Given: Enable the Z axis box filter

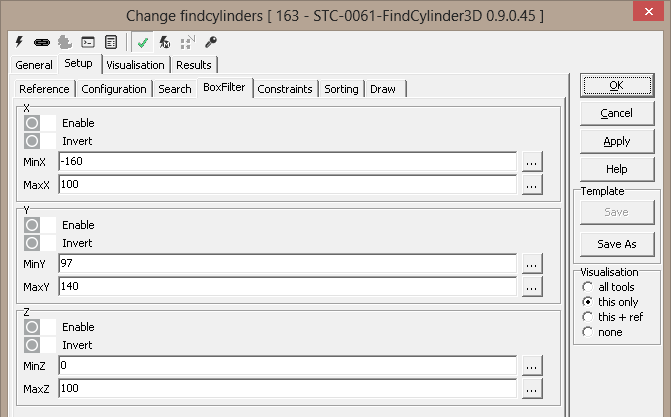Looking at the screenshot, I should point(32,327).
